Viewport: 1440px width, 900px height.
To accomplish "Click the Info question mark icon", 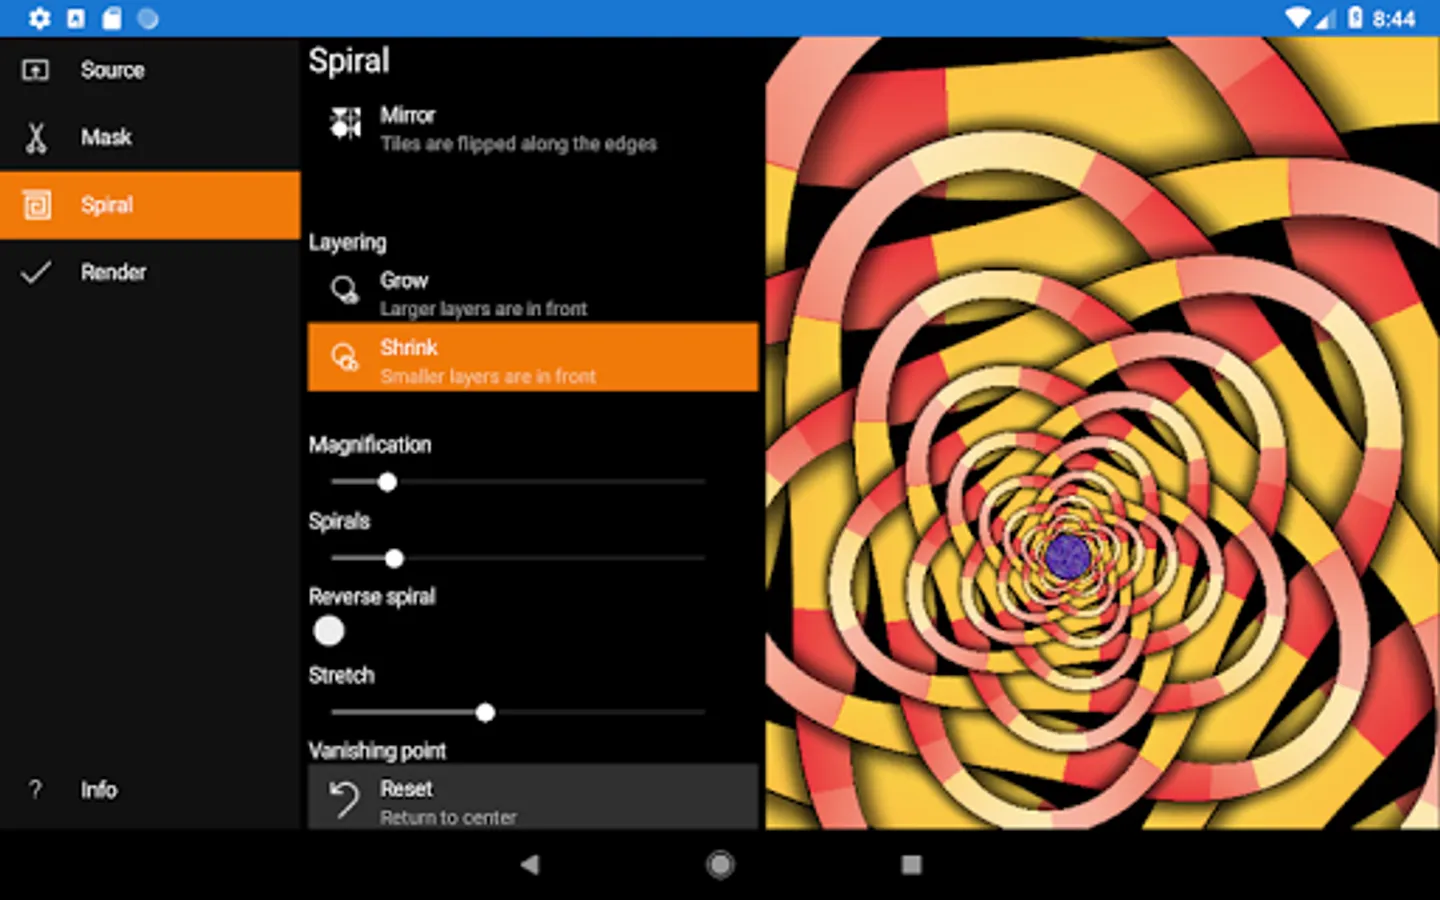I will [x=35, y=789].
